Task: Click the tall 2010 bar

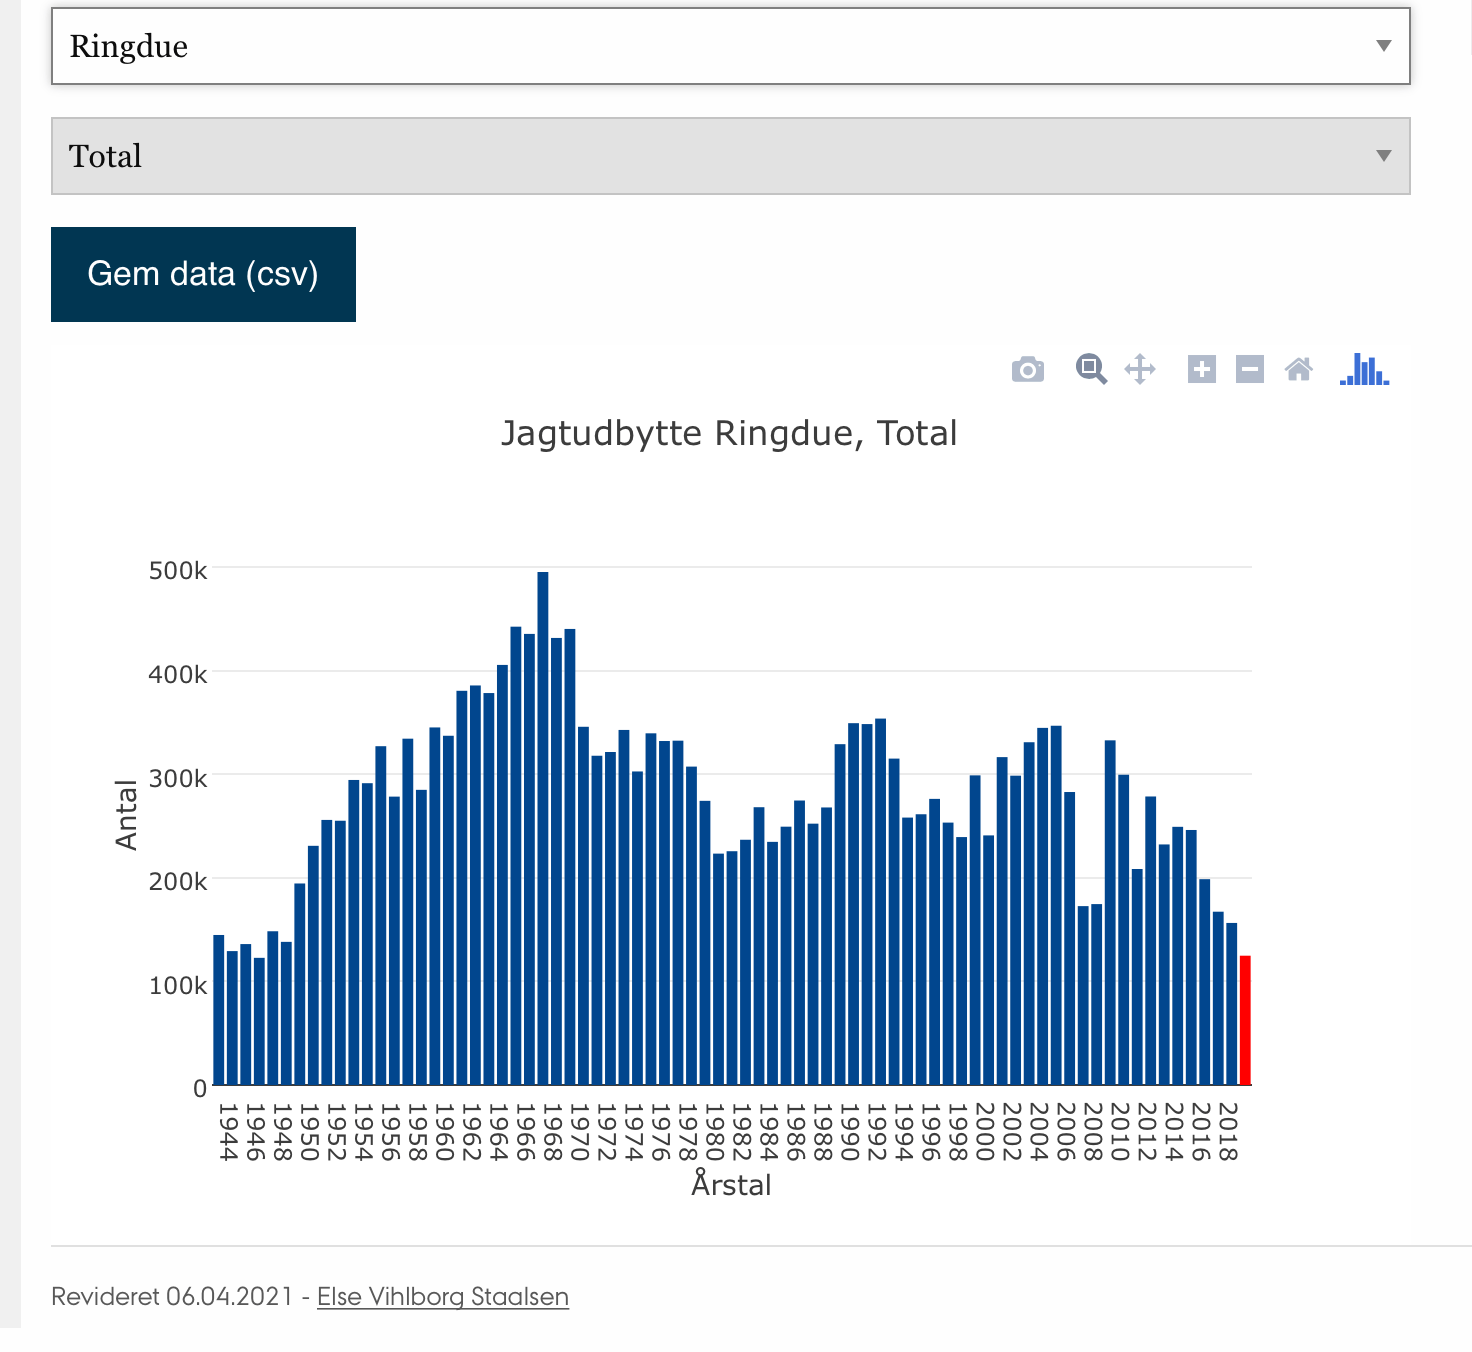Action: [1110, 912]
